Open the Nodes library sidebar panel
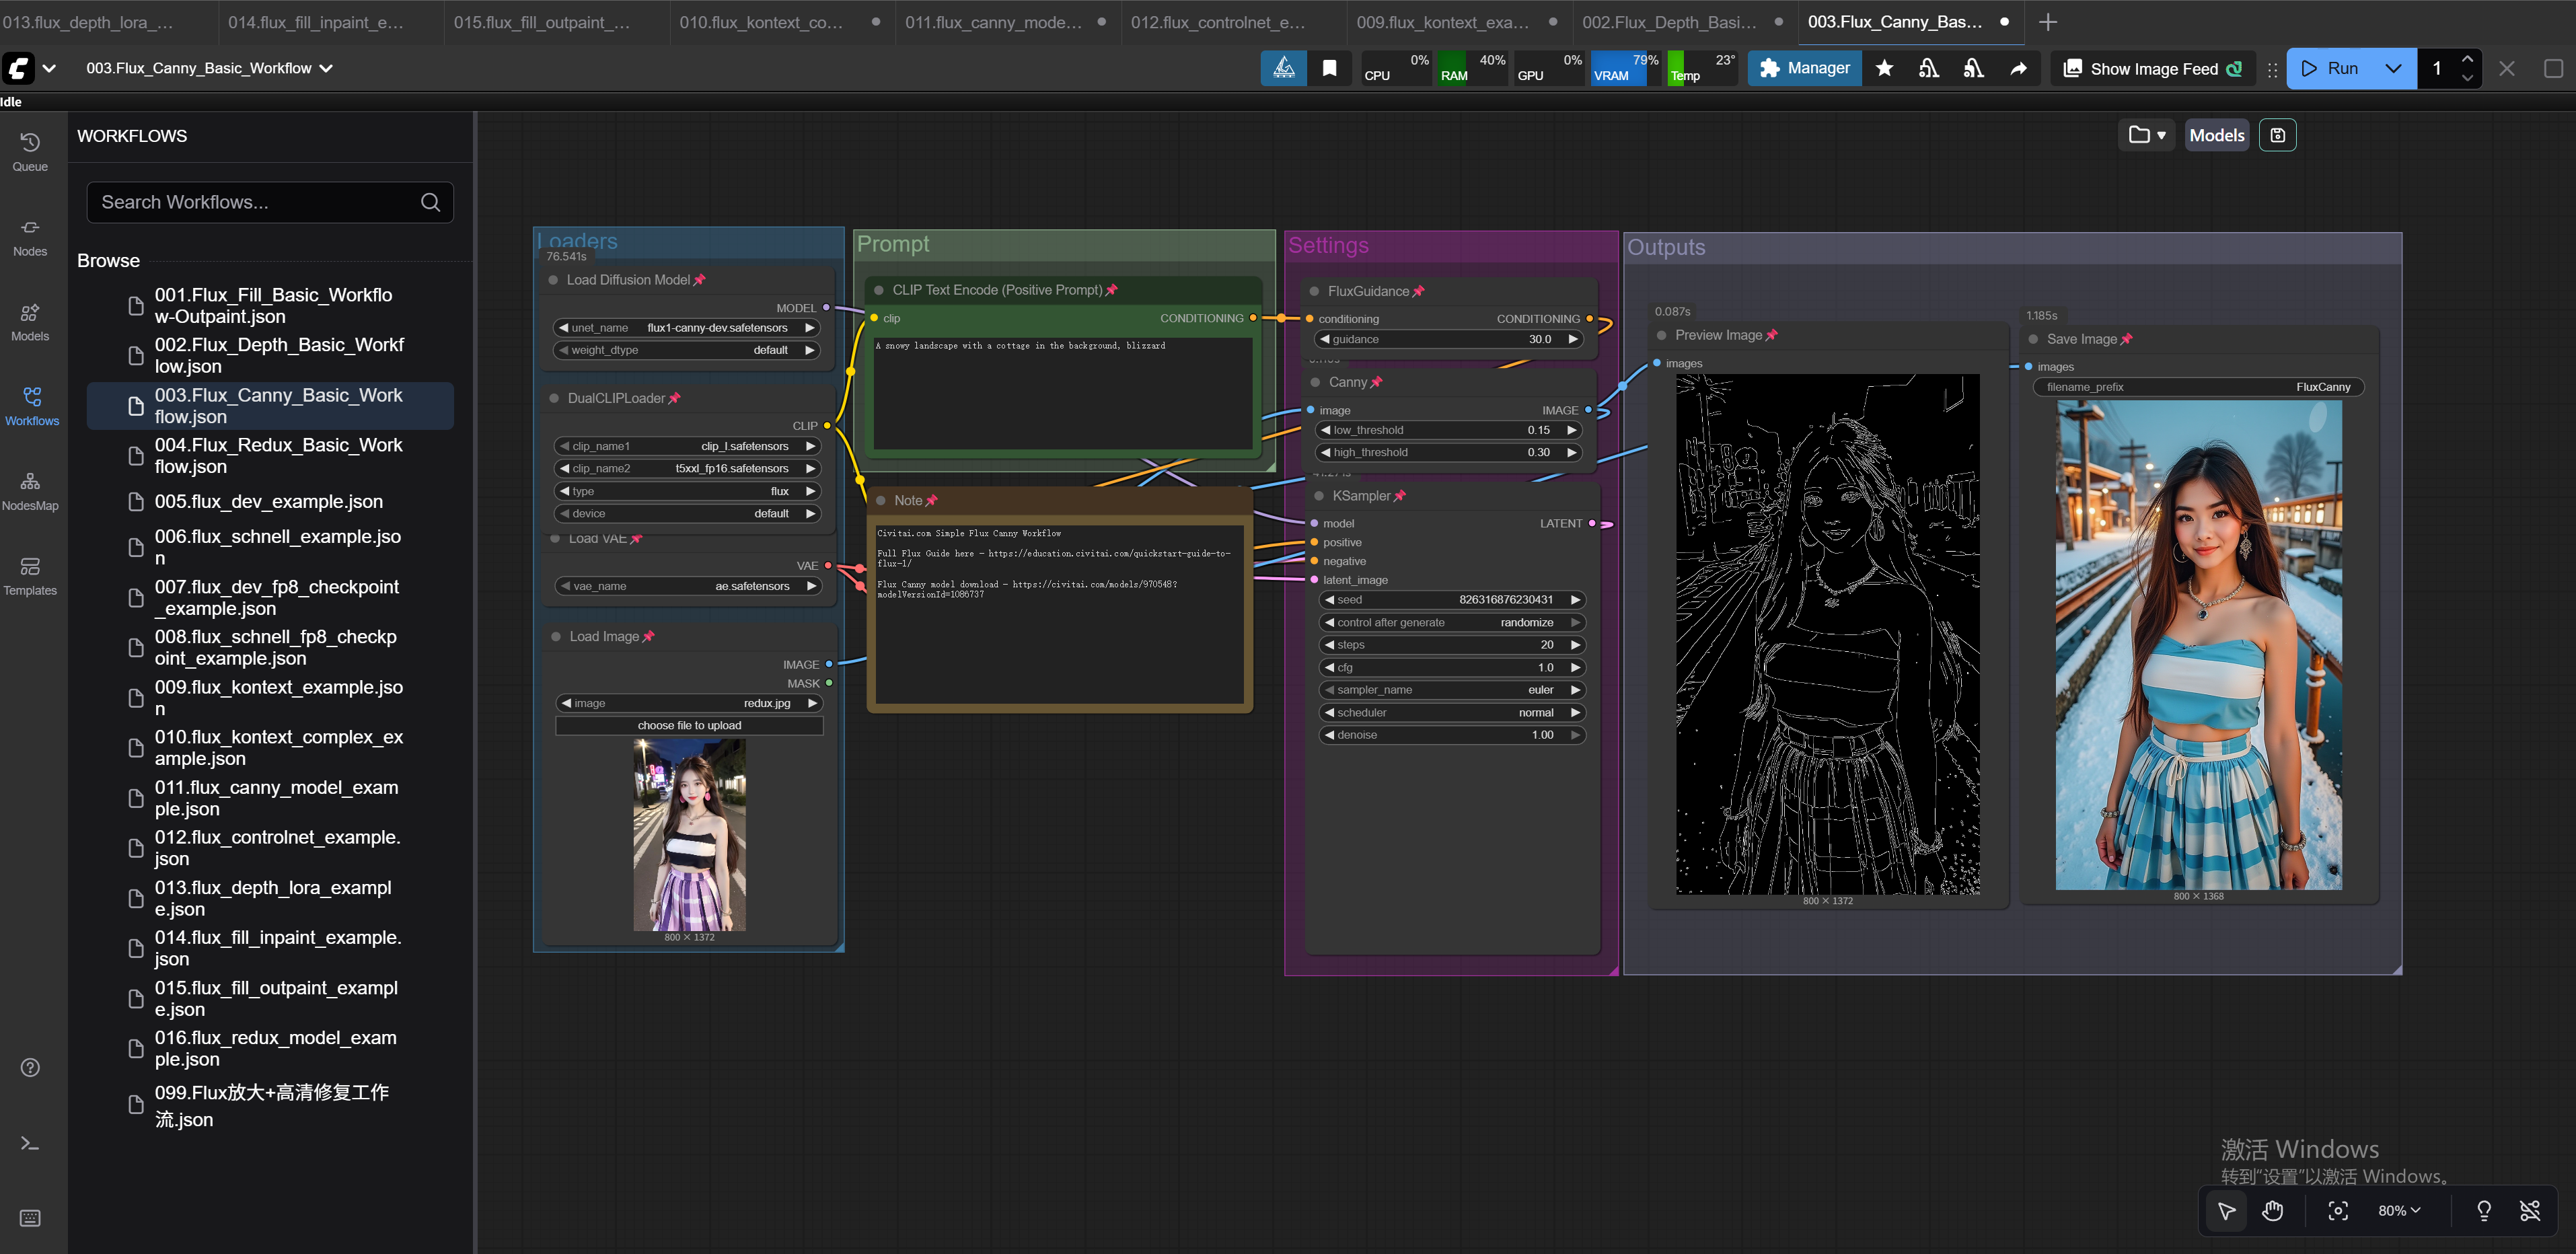Viewport: 2576px width, 1254px height. coord(29,236)
